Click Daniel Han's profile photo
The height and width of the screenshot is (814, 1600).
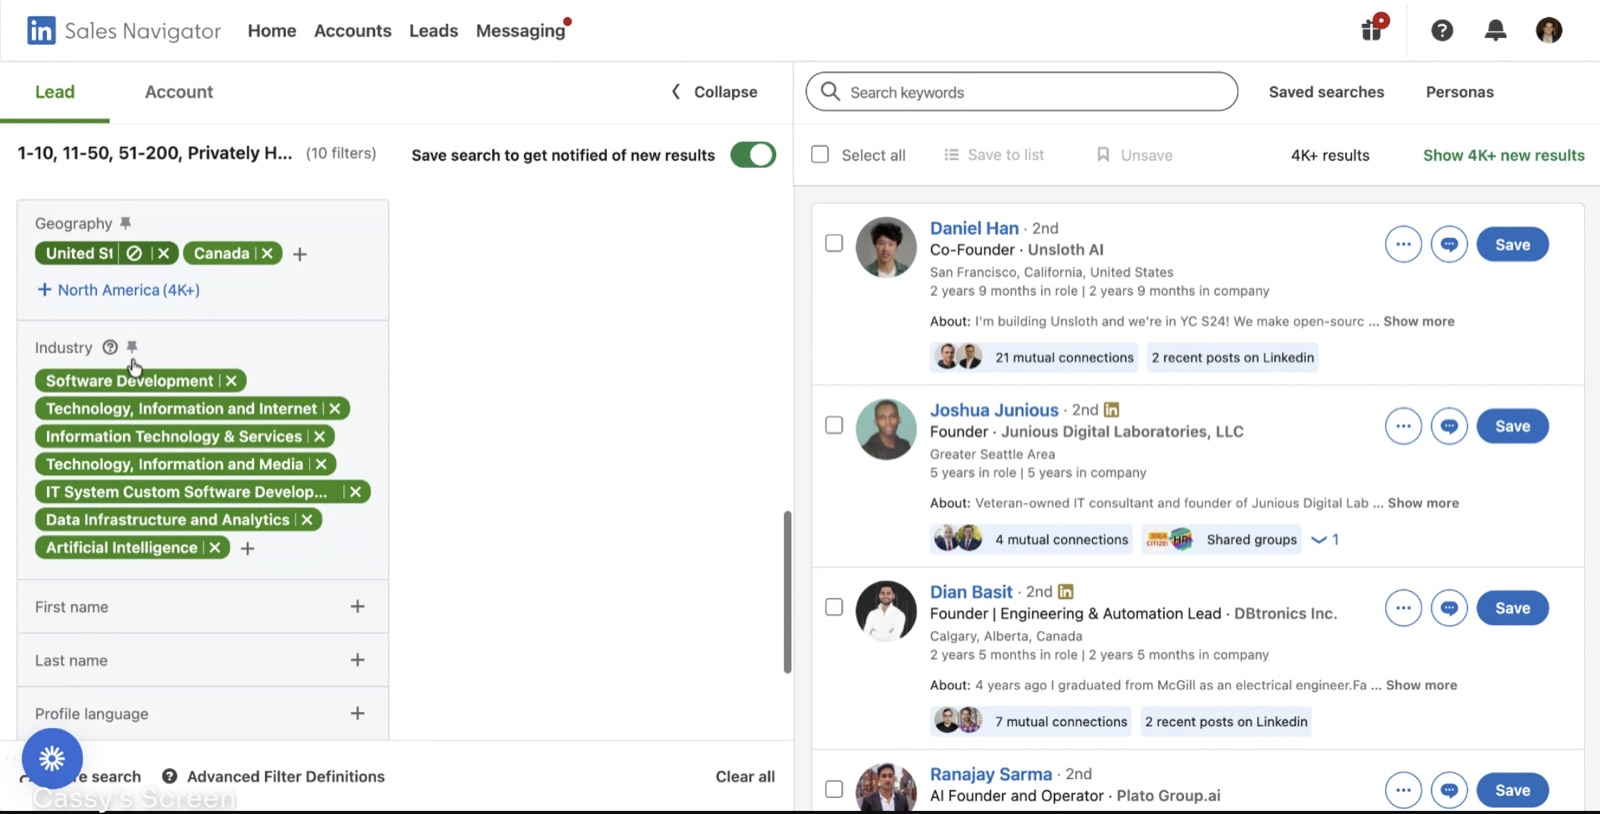pyautogui.click(x=886, y=247)
